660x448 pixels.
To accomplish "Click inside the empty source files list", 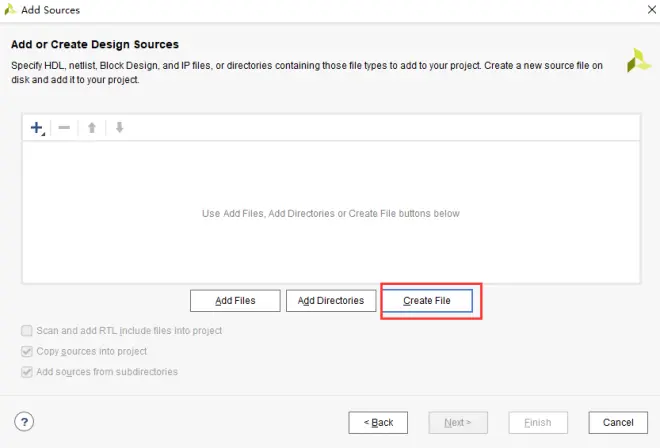I will (x=331, y=213).
